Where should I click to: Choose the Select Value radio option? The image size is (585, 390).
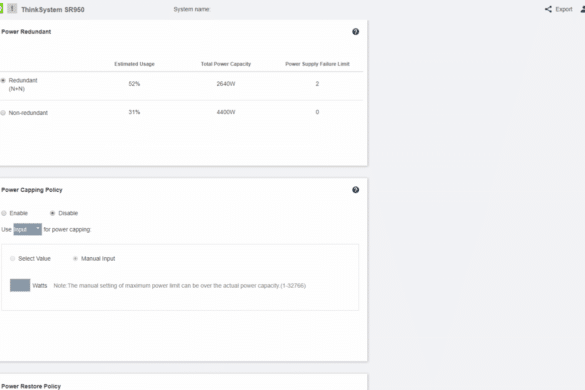coord(13,258)
